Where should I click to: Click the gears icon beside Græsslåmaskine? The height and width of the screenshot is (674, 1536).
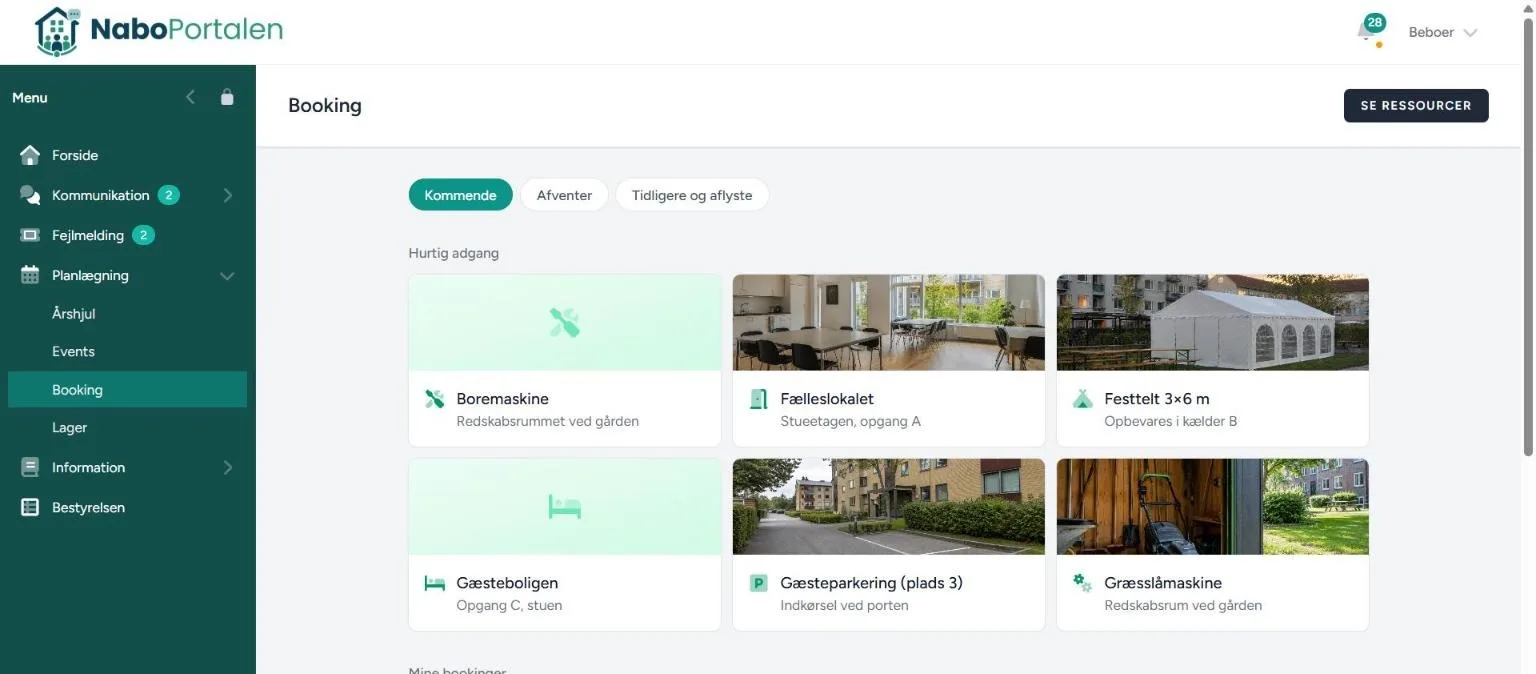1082,583
